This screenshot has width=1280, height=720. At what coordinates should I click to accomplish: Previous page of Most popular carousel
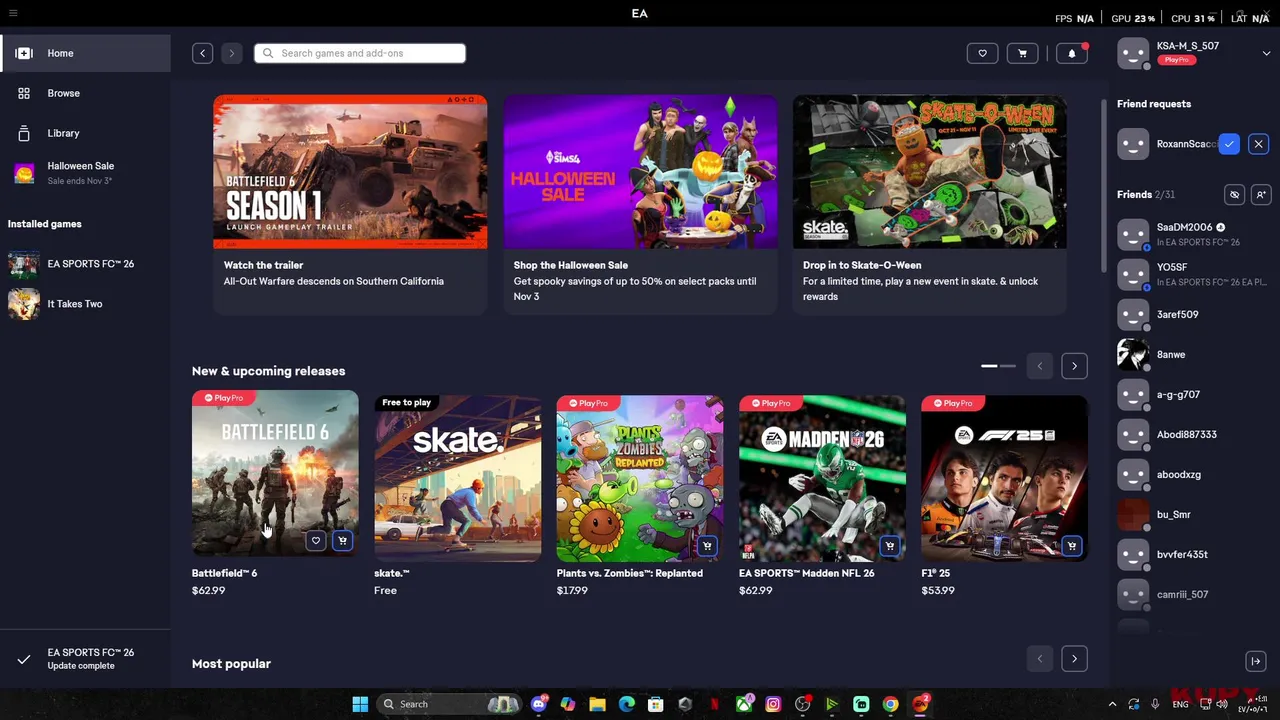[1039, 659]
